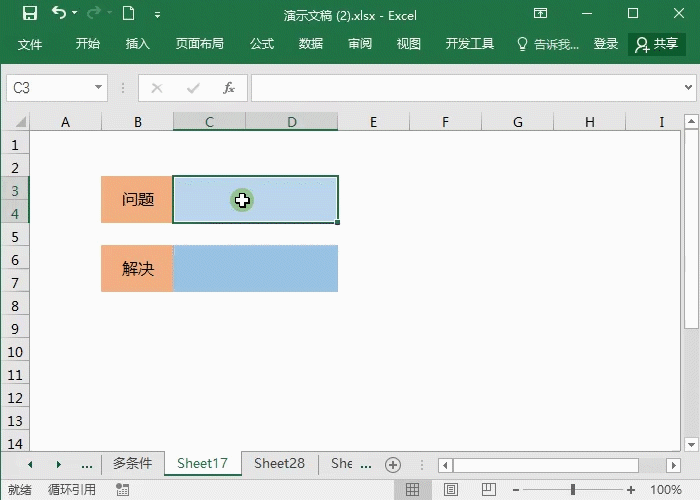700x500 pixels.
Task: Click the Redo arrow icon
Action: pyautogui.click(x=94, y=13)
